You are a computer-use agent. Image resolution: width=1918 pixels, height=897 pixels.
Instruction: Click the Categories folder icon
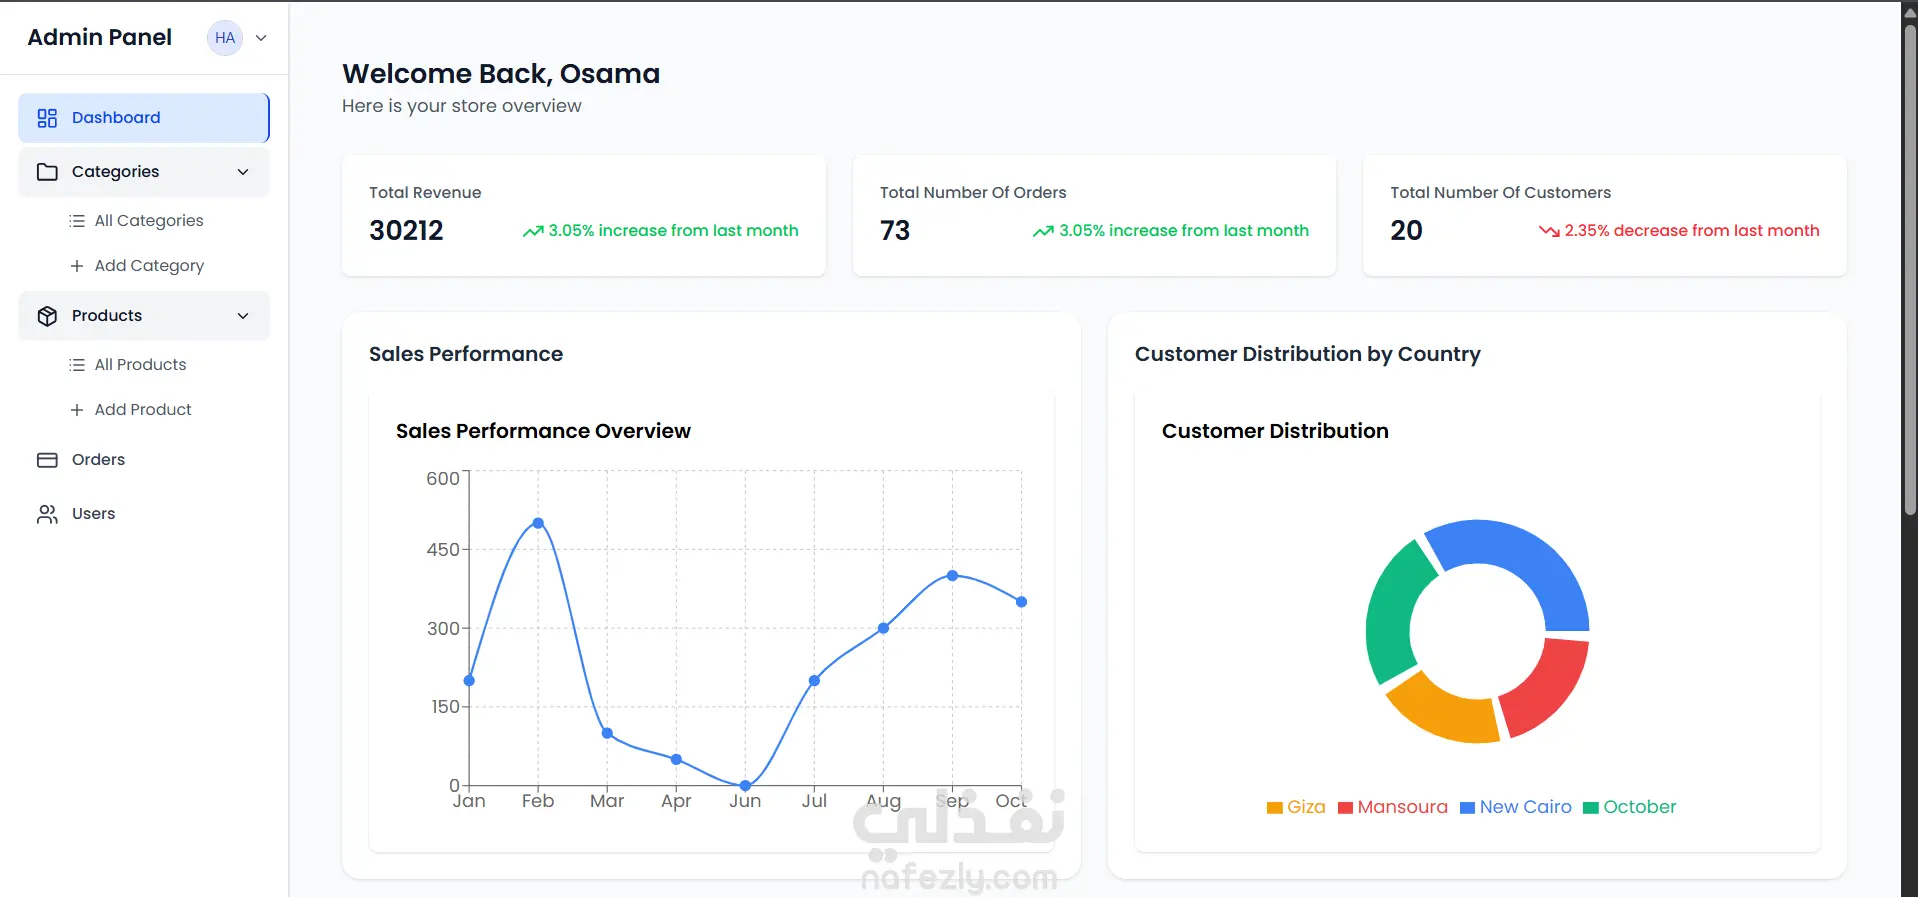pos(47,172)
